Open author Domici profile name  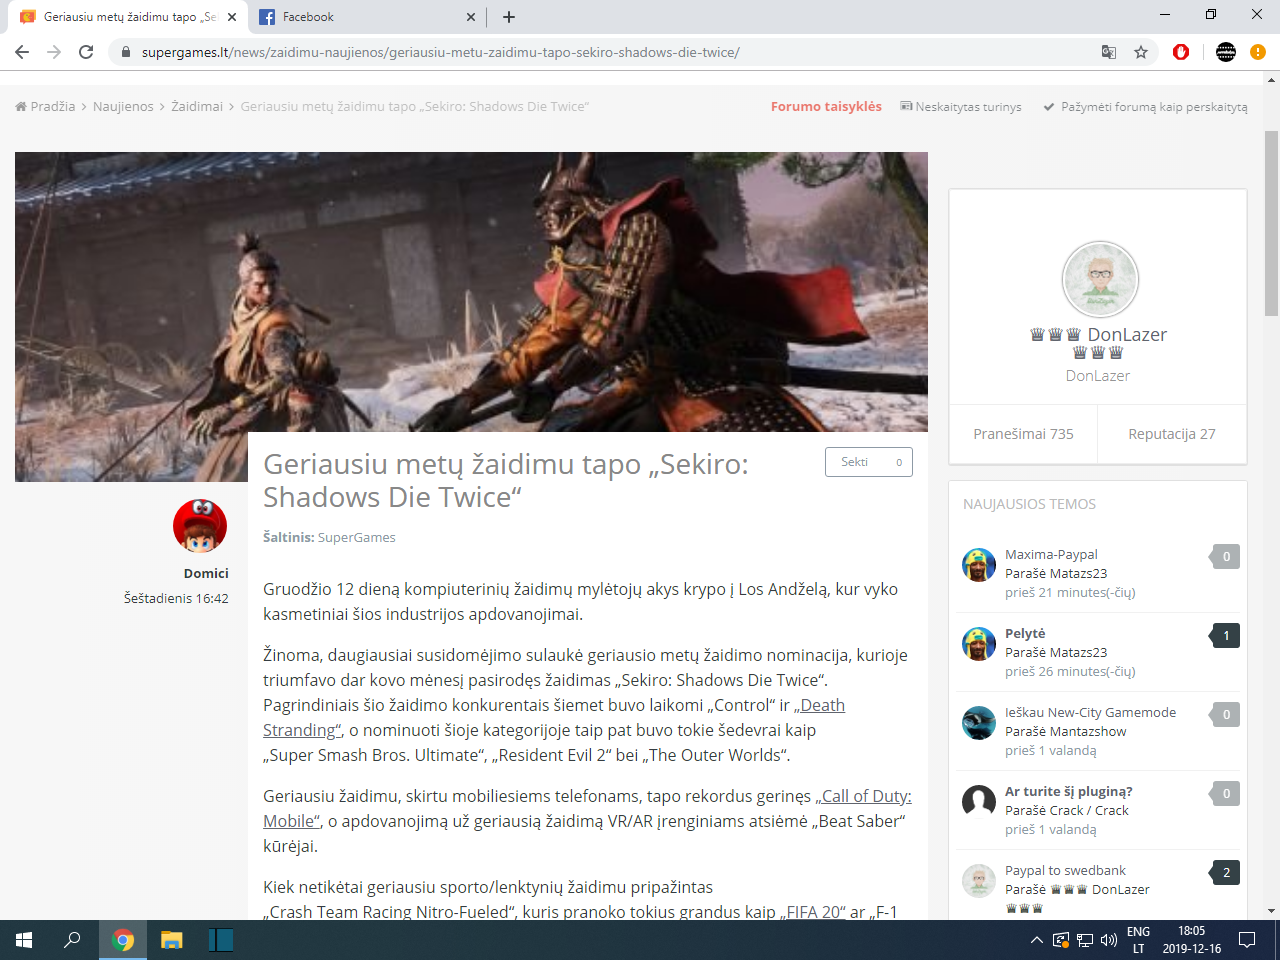(x=206, y=573)
